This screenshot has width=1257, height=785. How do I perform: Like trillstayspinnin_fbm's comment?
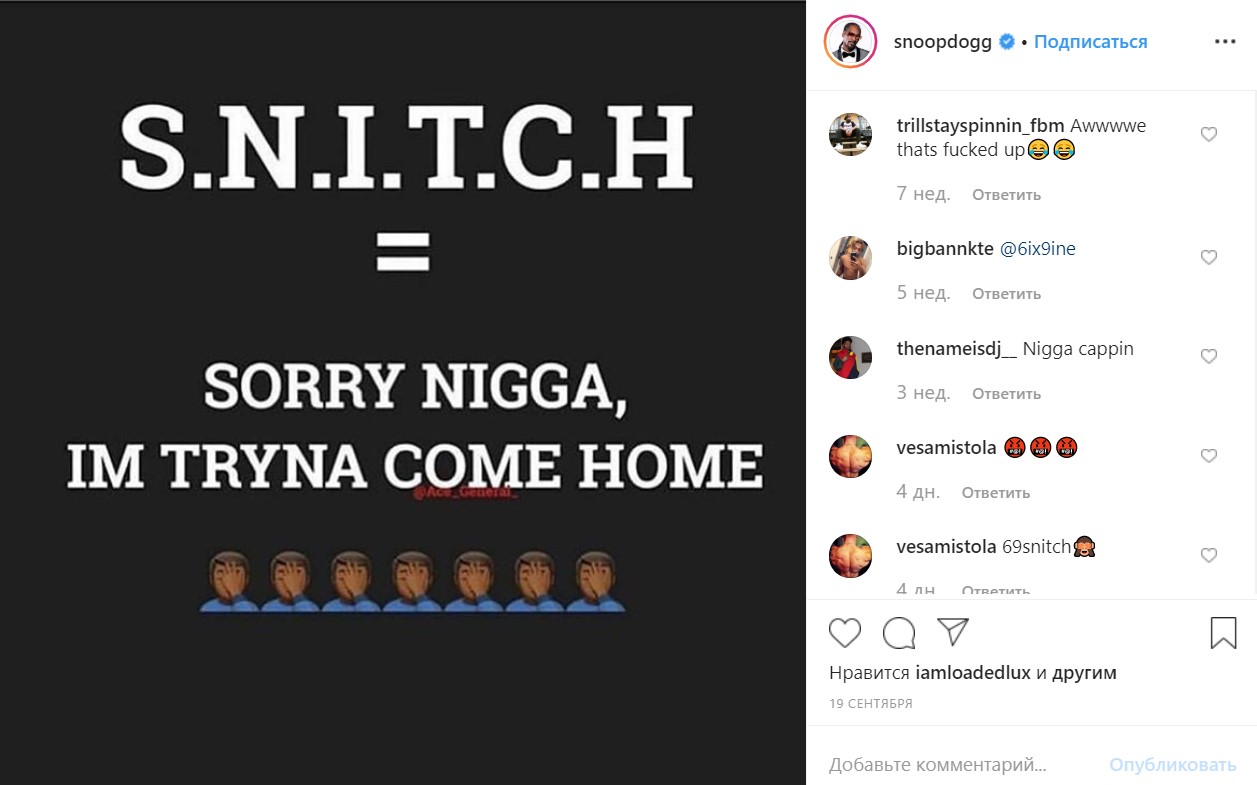pyautogui.click(x=1208, y=135)
